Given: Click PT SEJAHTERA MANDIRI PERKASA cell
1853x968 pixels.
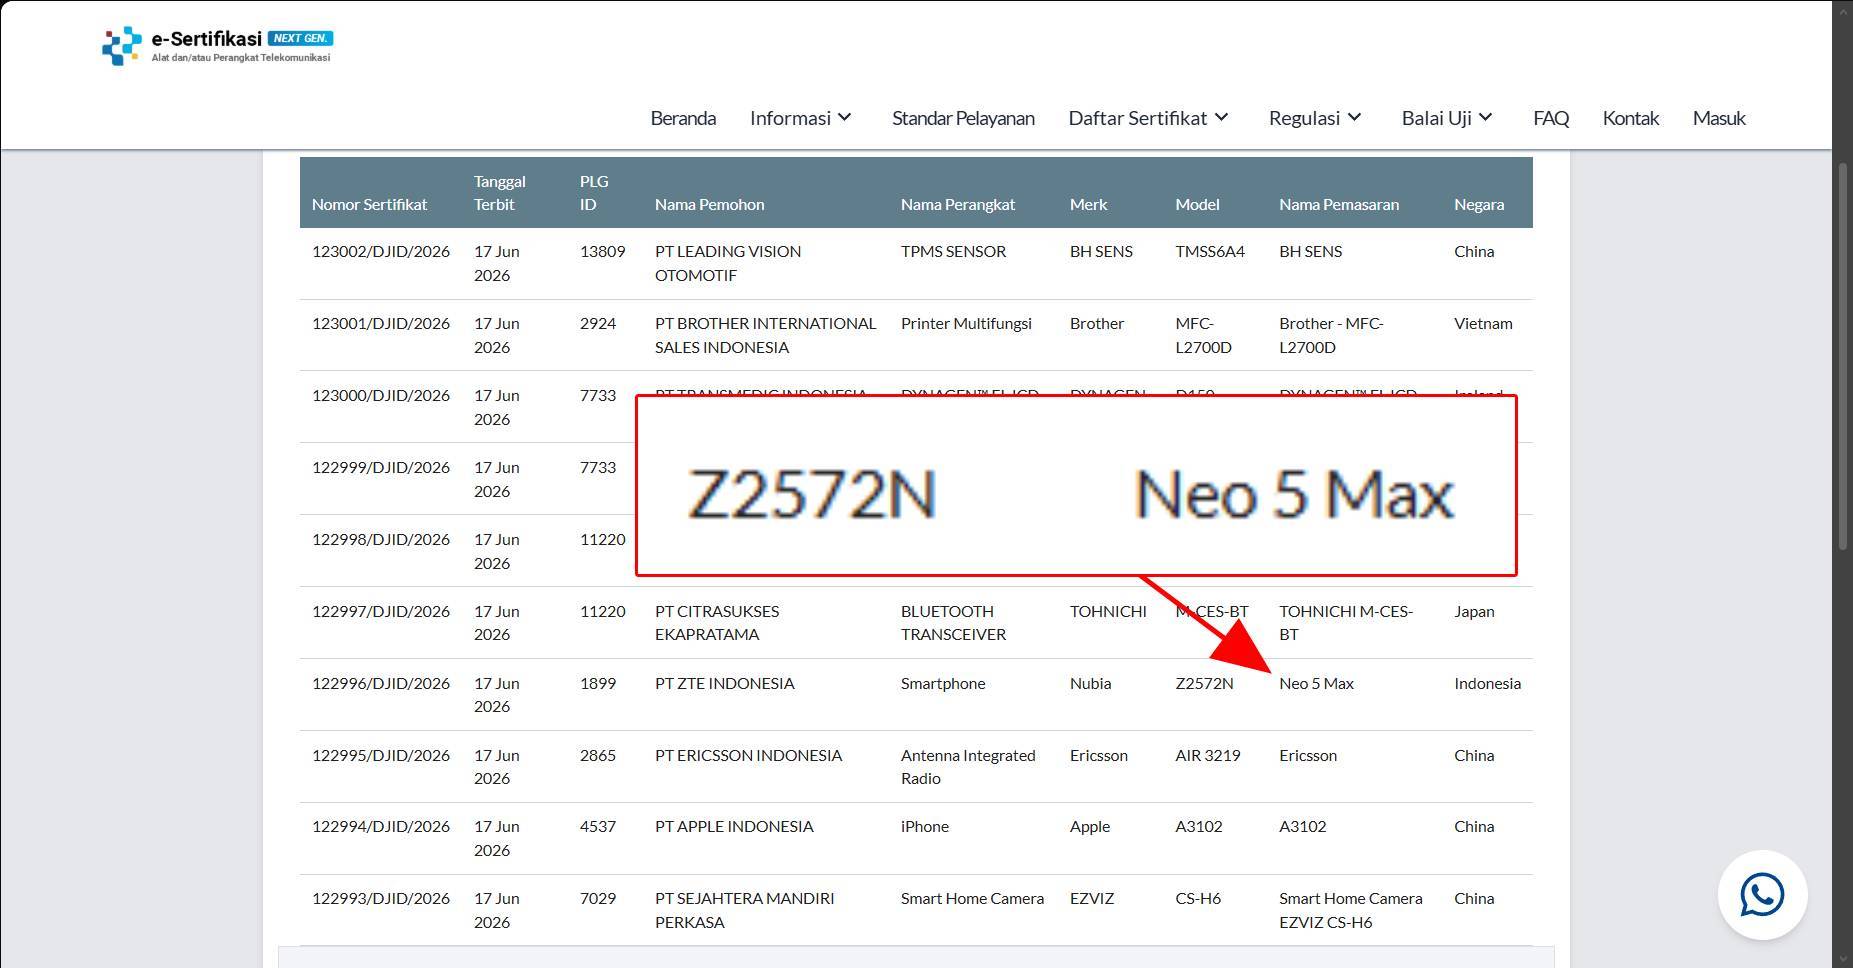Looking at the screenshot, I should click(x=744, y=910).
